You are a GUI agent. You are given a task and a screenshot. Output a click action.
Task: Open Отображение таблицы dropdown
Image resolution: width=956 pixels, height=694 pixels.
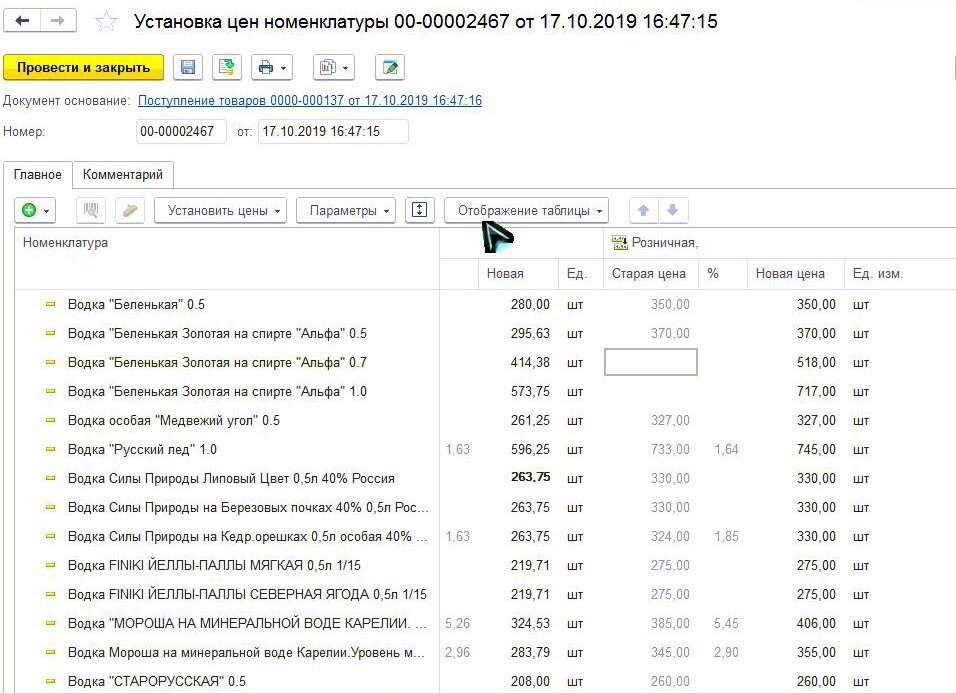[526, 210]
